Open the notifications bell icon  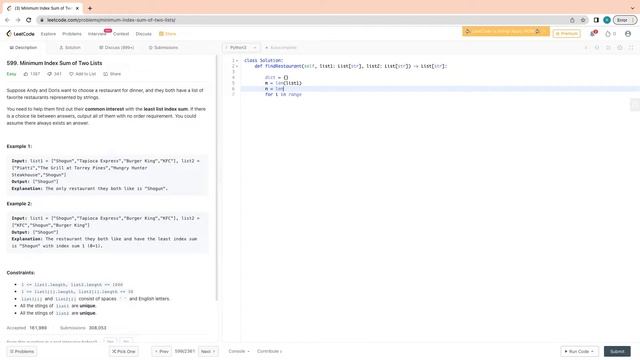pyautogui.click(x=593, y=33)
